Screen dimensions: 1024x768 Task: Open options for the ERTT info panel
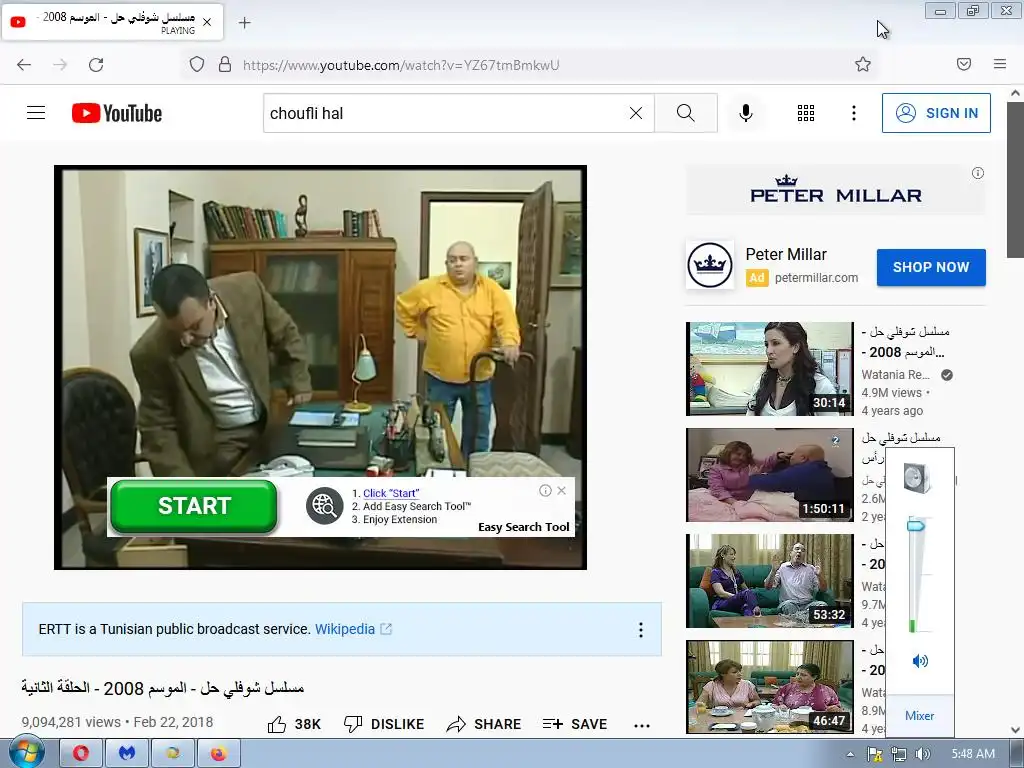pyautogui.click(x=641, y=630)
